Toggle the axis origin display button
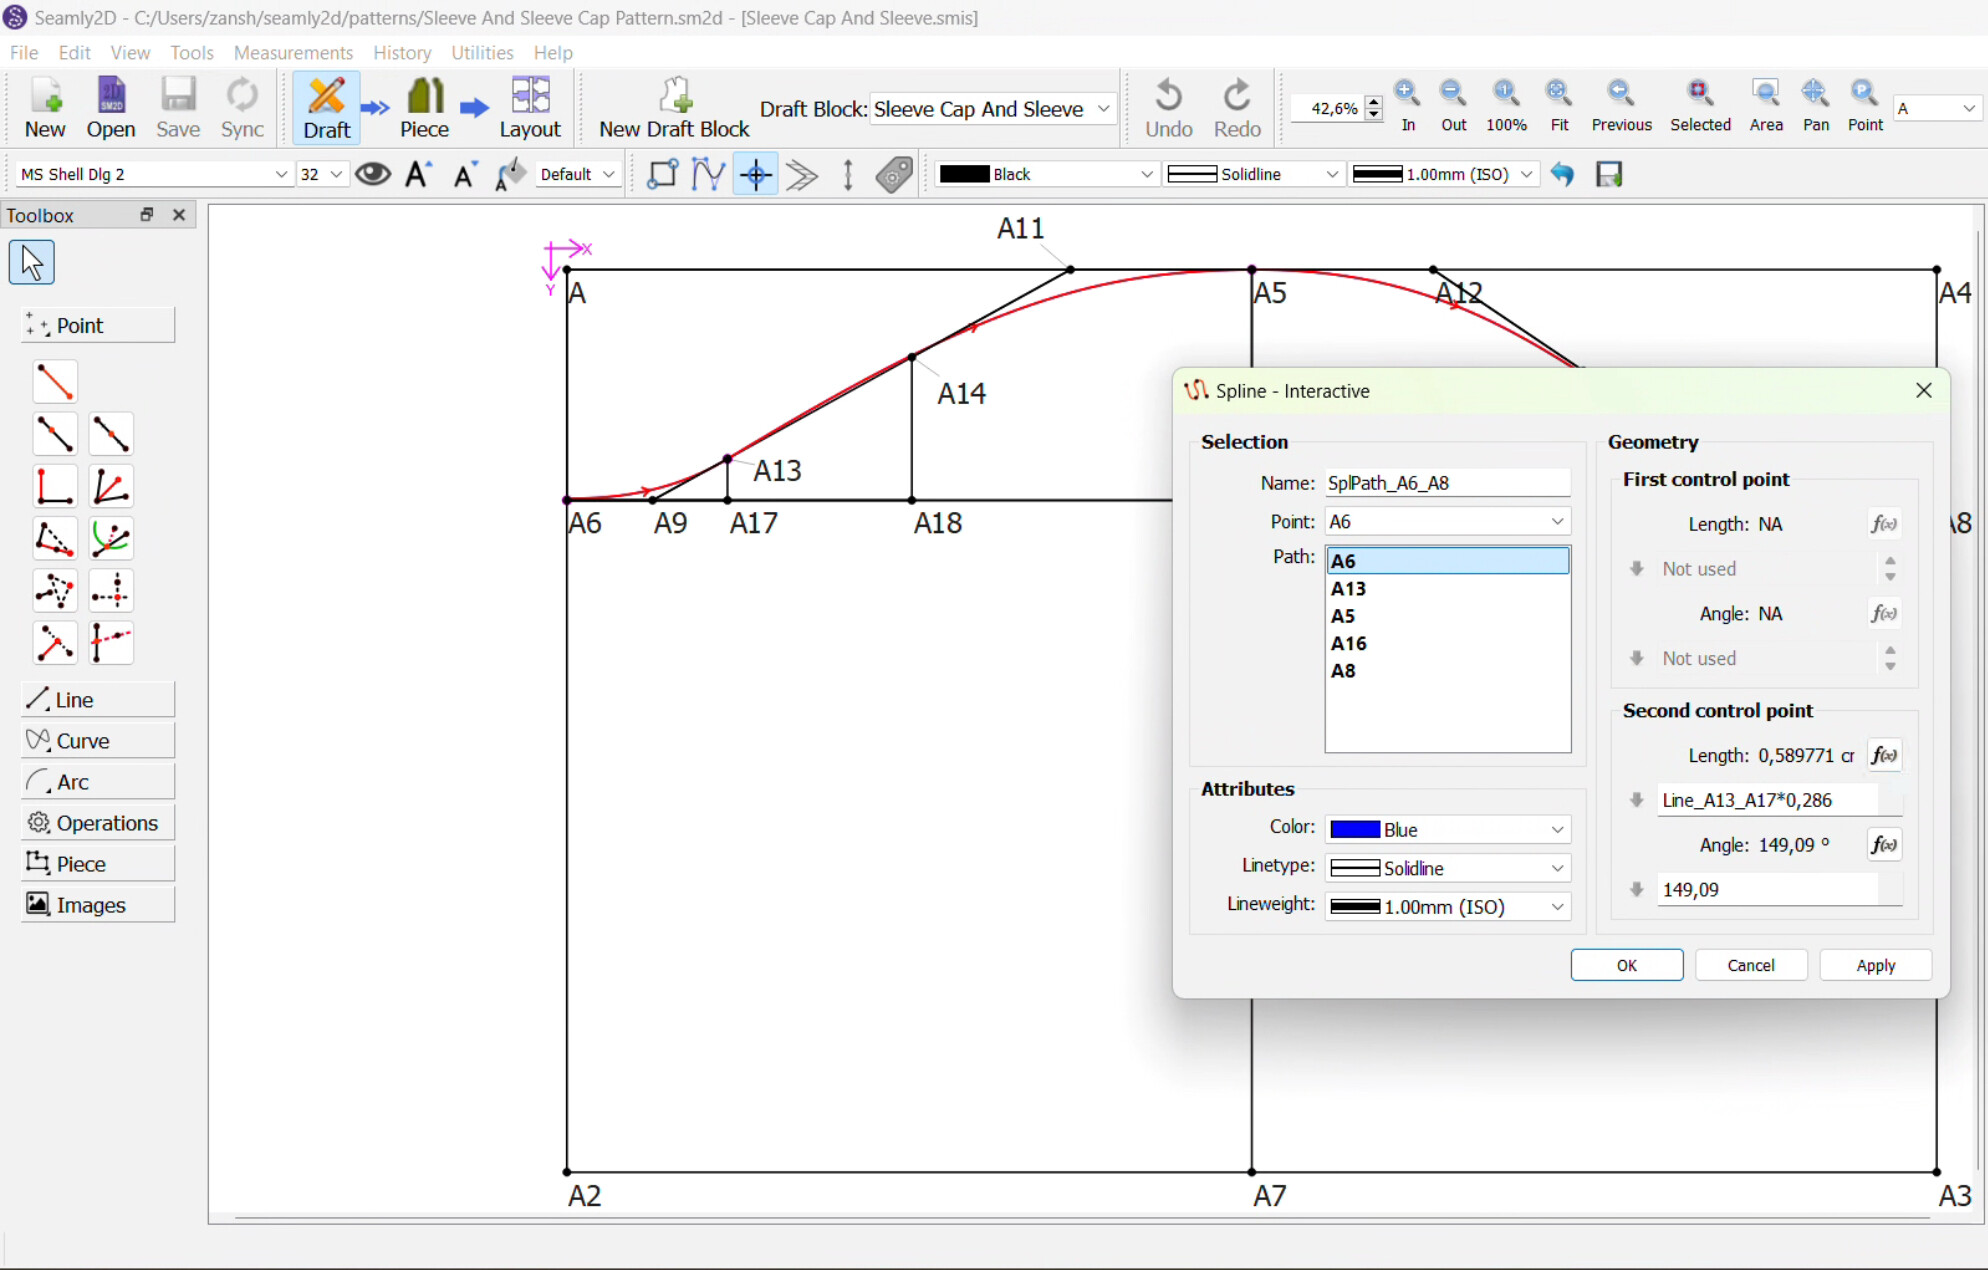Viewport: 1988px width, 1270px height. pos(756,174)
